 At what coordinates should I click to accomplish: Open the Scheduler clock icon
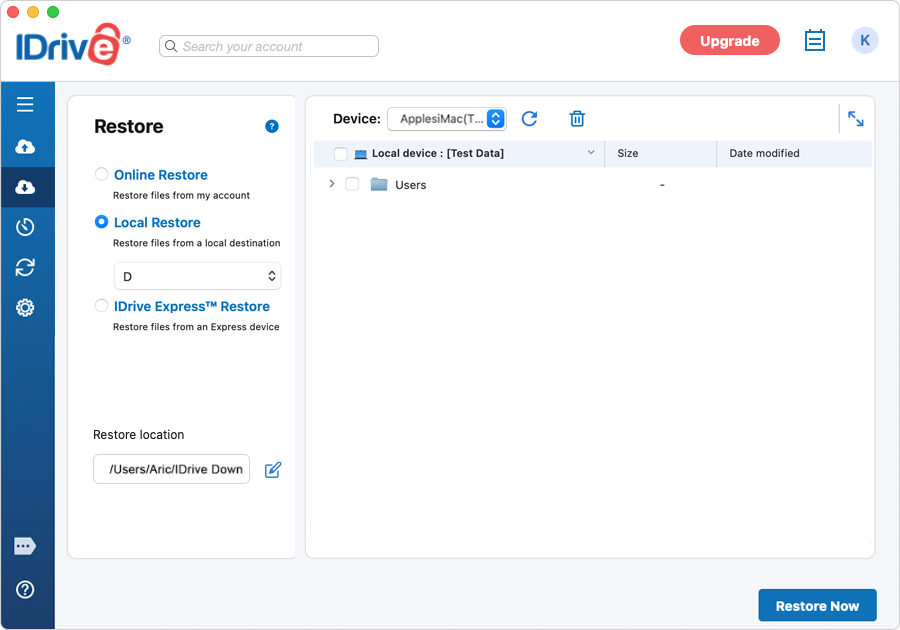[25, 227]
